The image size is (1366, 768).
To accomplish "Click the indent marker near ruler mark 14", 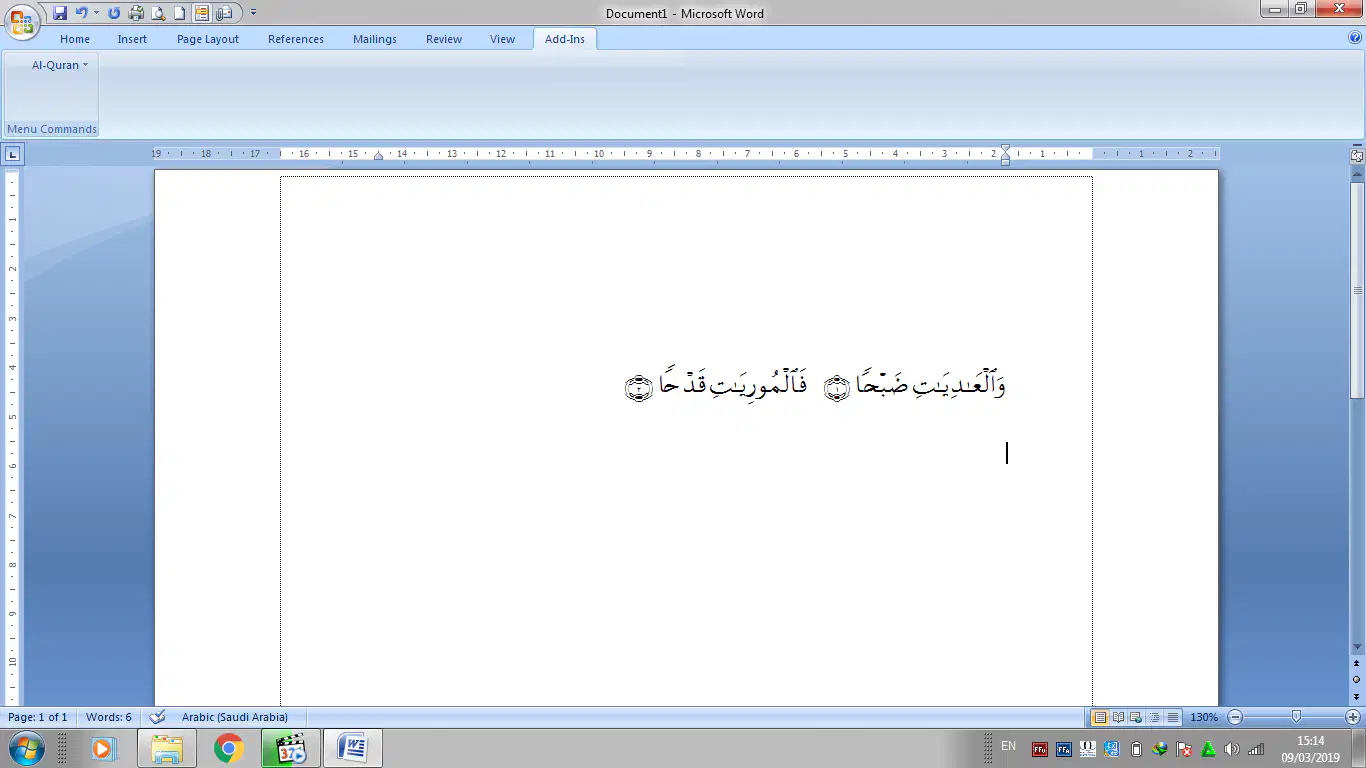I will [378, 156].
